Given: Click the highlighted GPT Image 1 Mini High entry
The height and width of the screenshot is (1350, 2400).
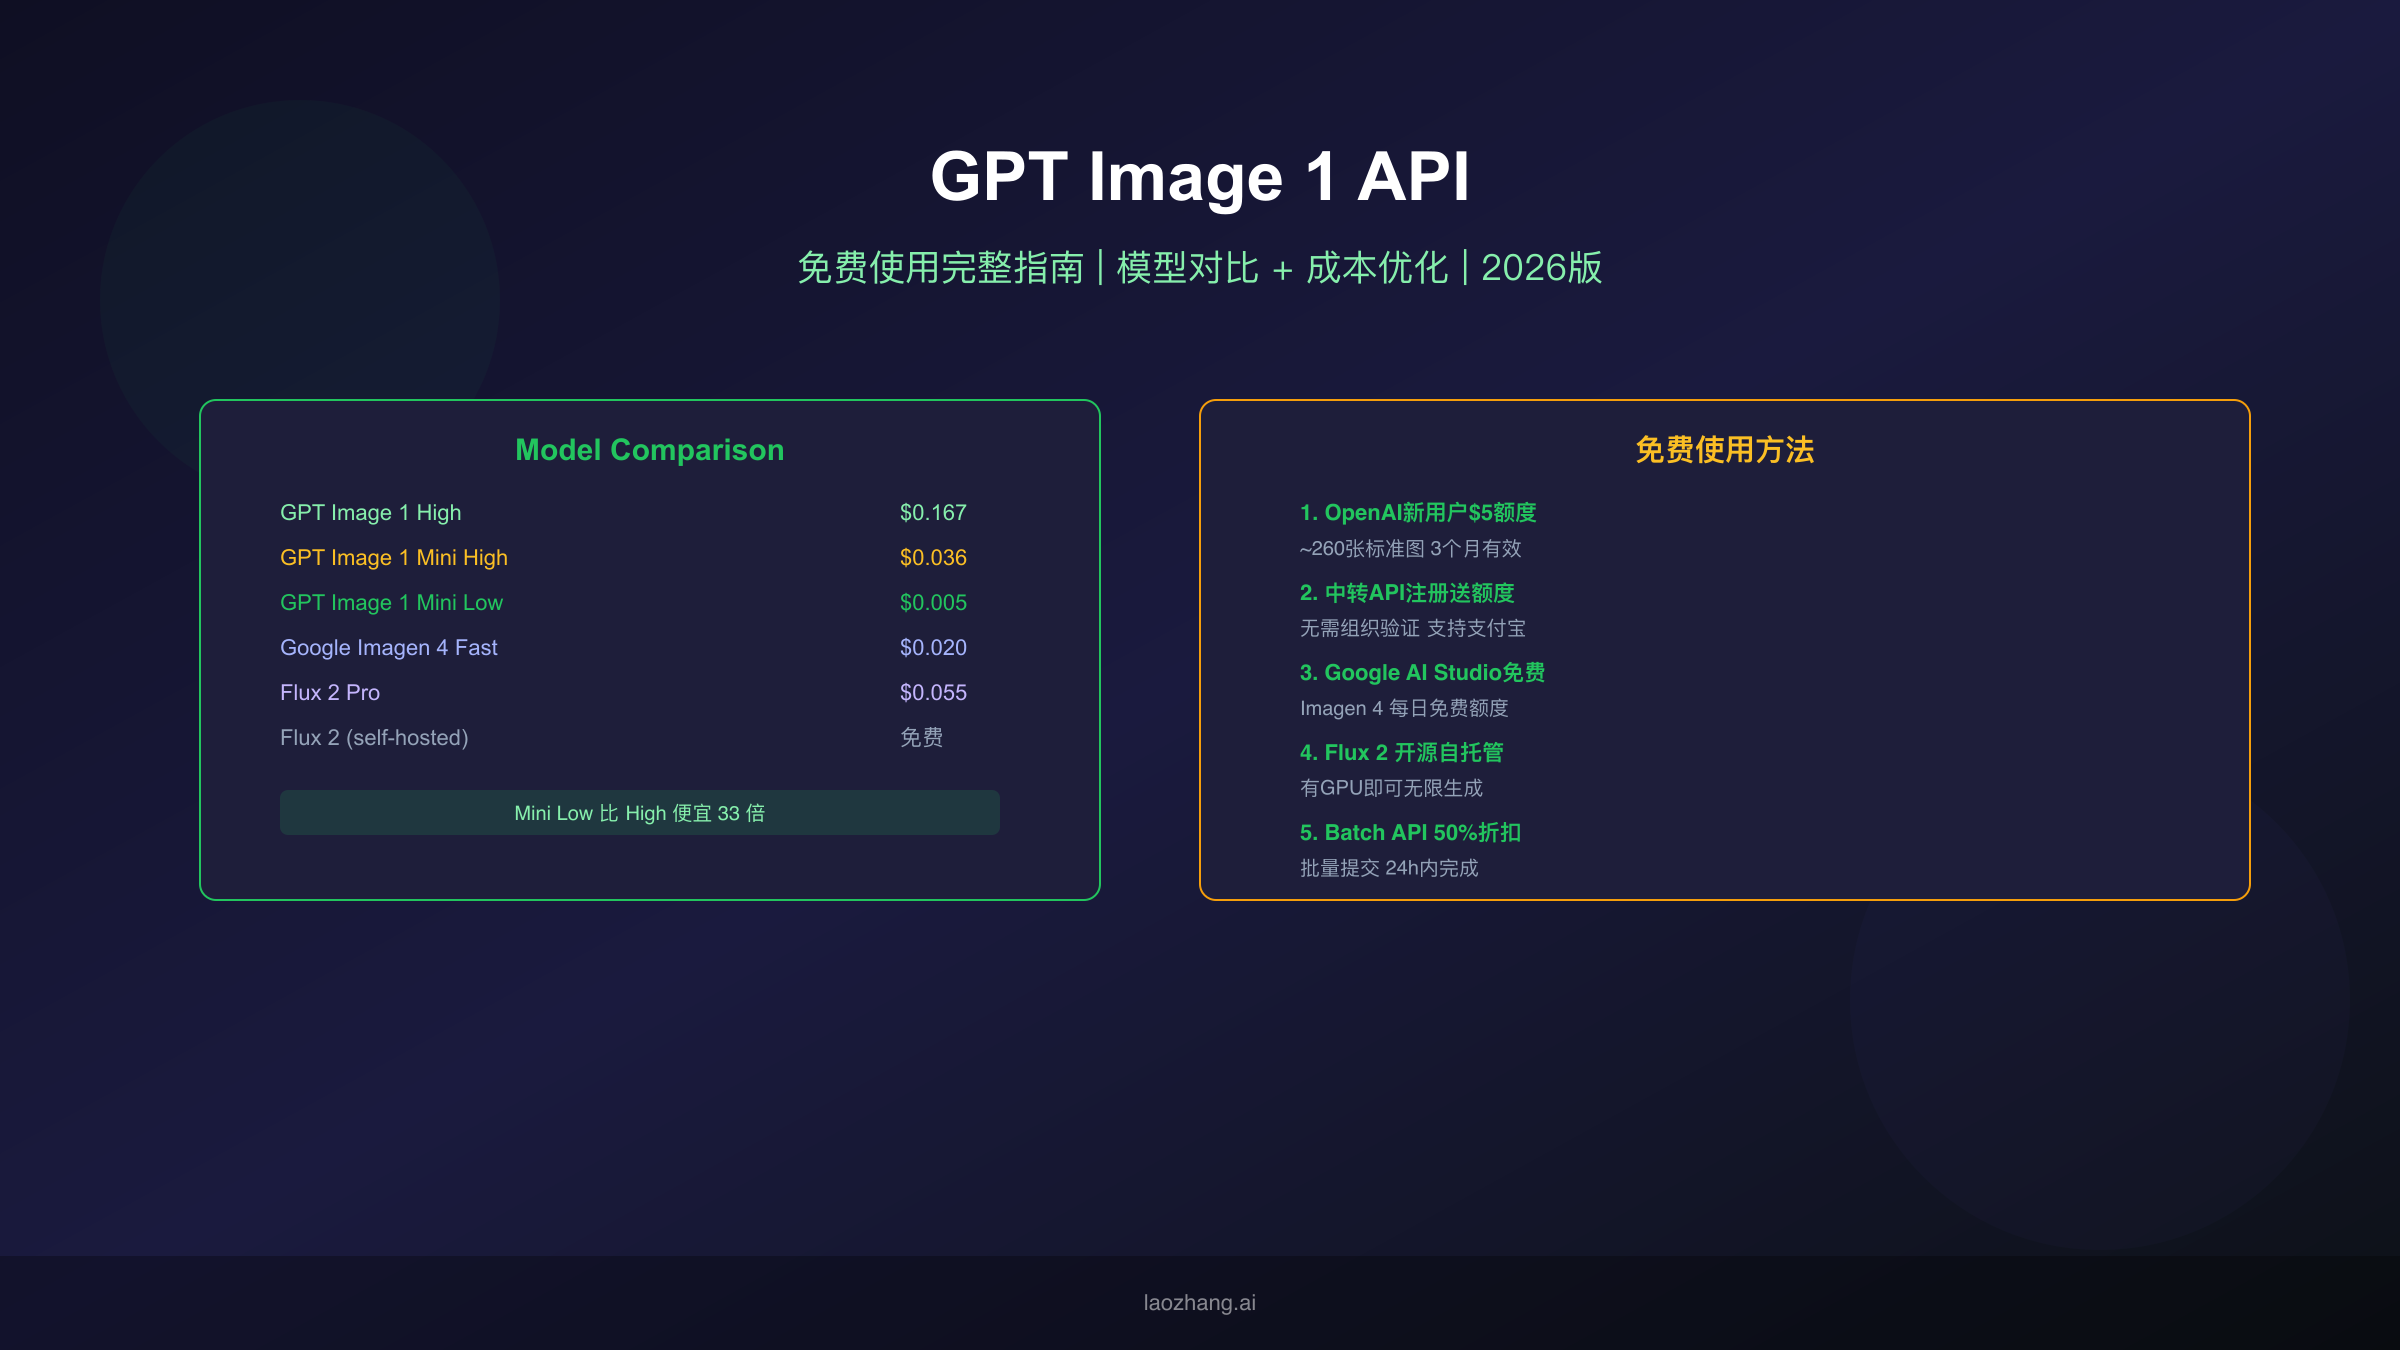Looking at the screenshot, I should tap(393, 557).
